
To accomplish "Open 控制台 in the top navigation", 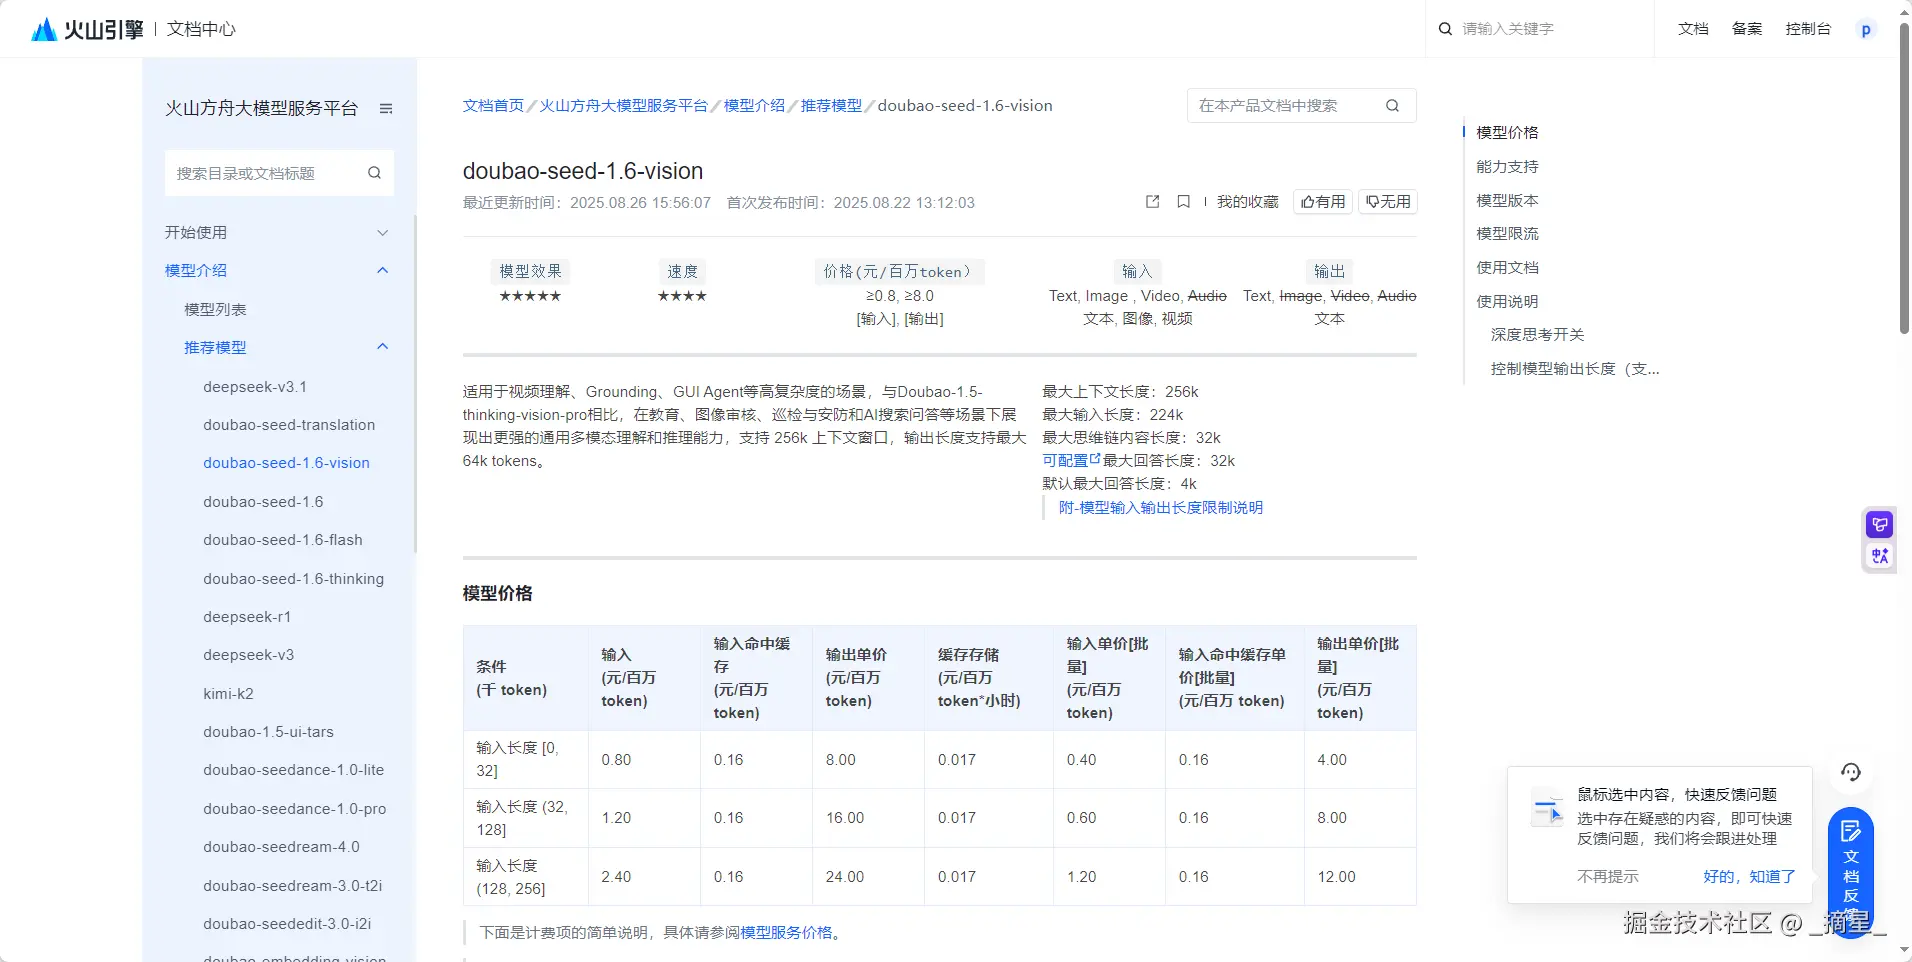I will click(1807, 29).
